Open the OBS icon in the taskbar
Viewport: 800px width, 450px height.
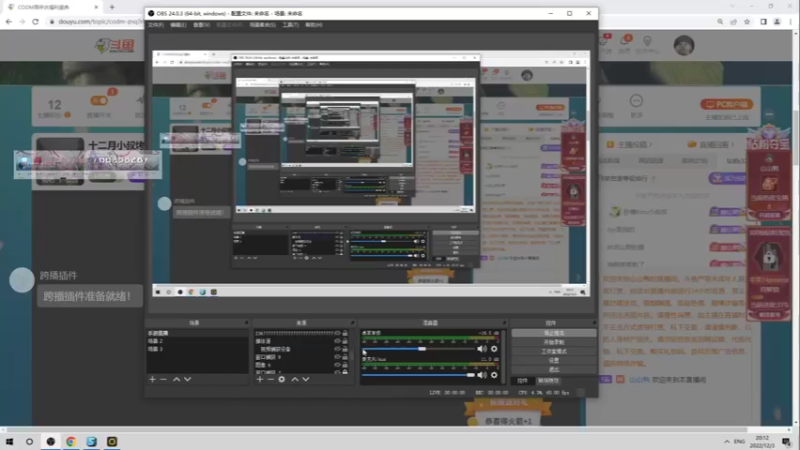coord(51,441)
